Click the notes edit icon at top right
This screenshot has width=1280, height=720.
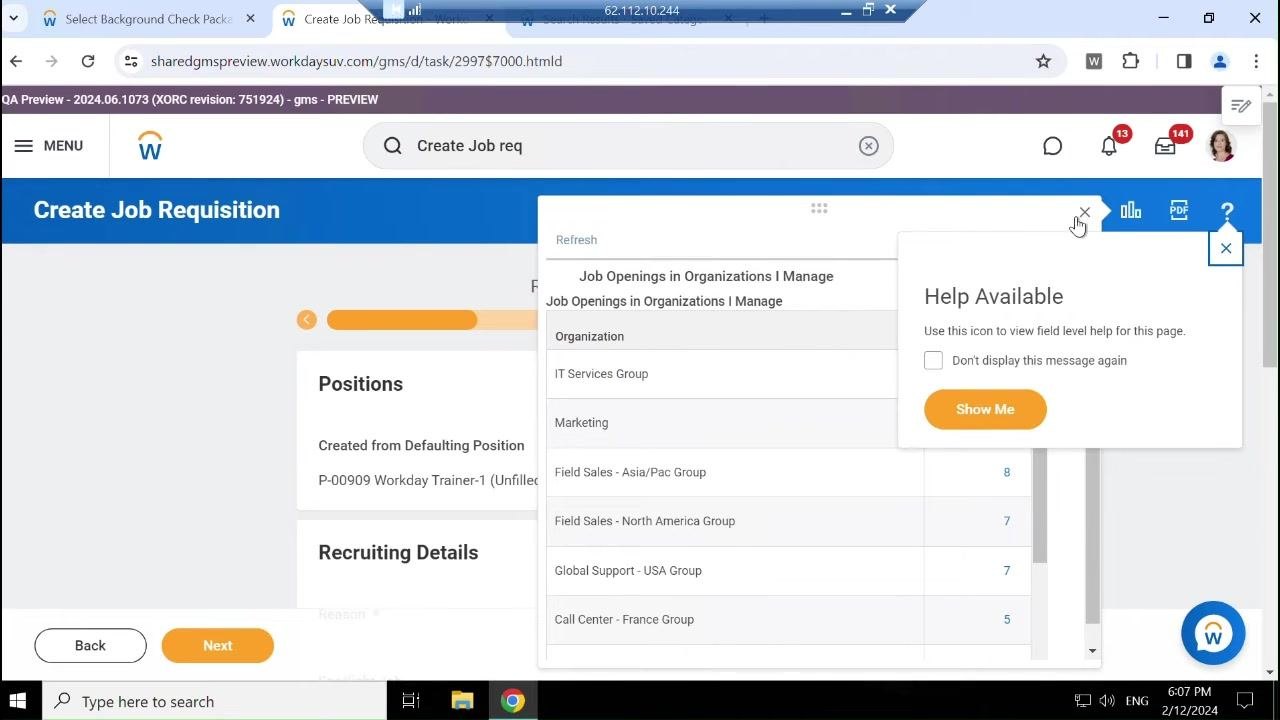(x=1241, y=106)
